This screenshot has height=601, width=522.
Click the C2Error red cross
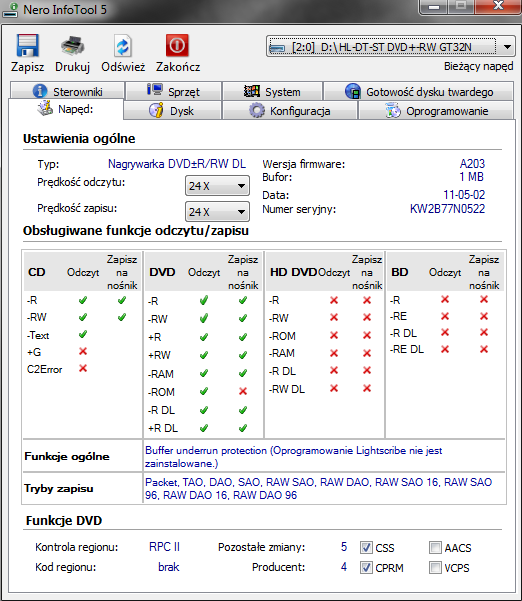[83, 368]
